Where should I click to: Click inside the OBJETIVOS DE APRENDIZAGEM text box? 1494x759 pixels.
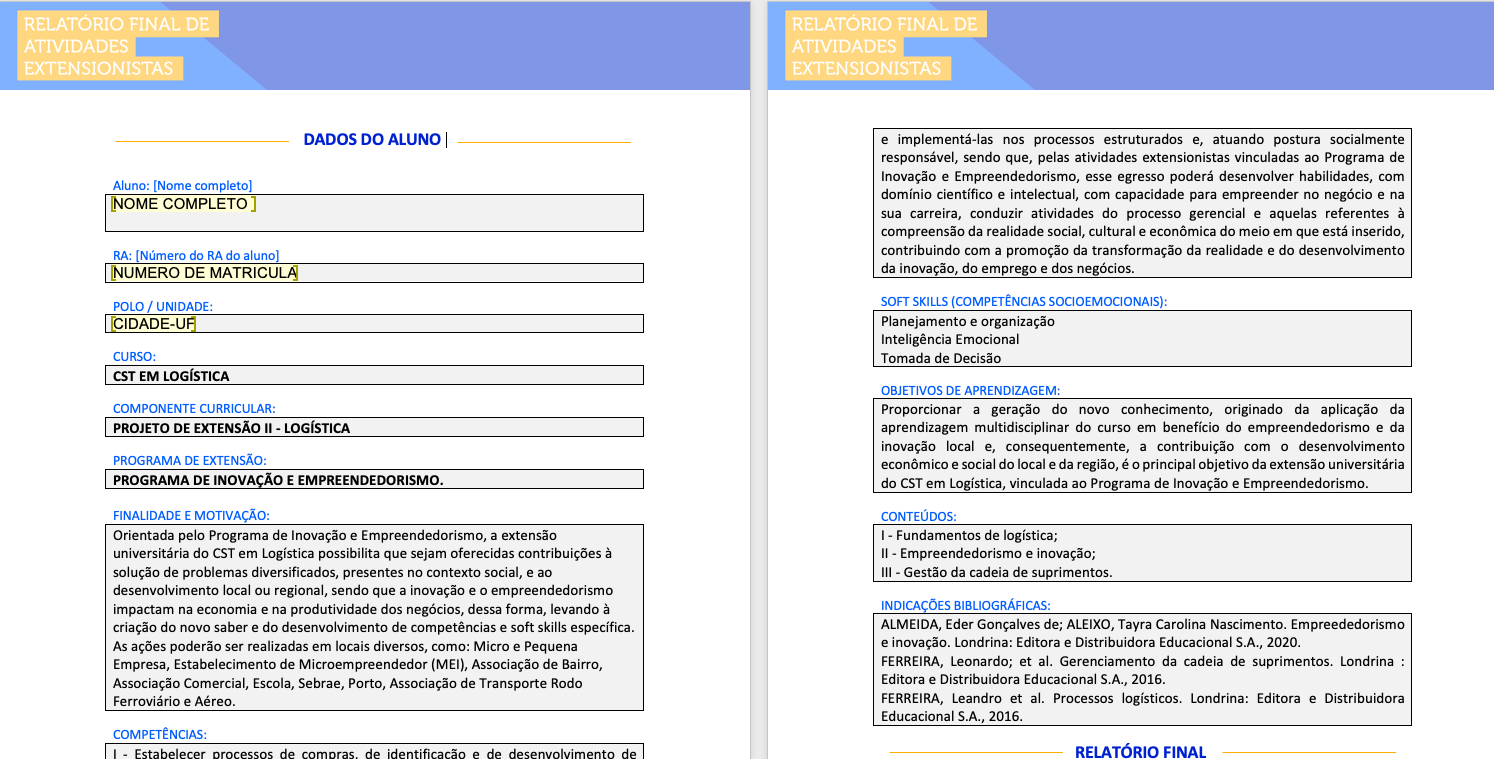point(1142,446)
